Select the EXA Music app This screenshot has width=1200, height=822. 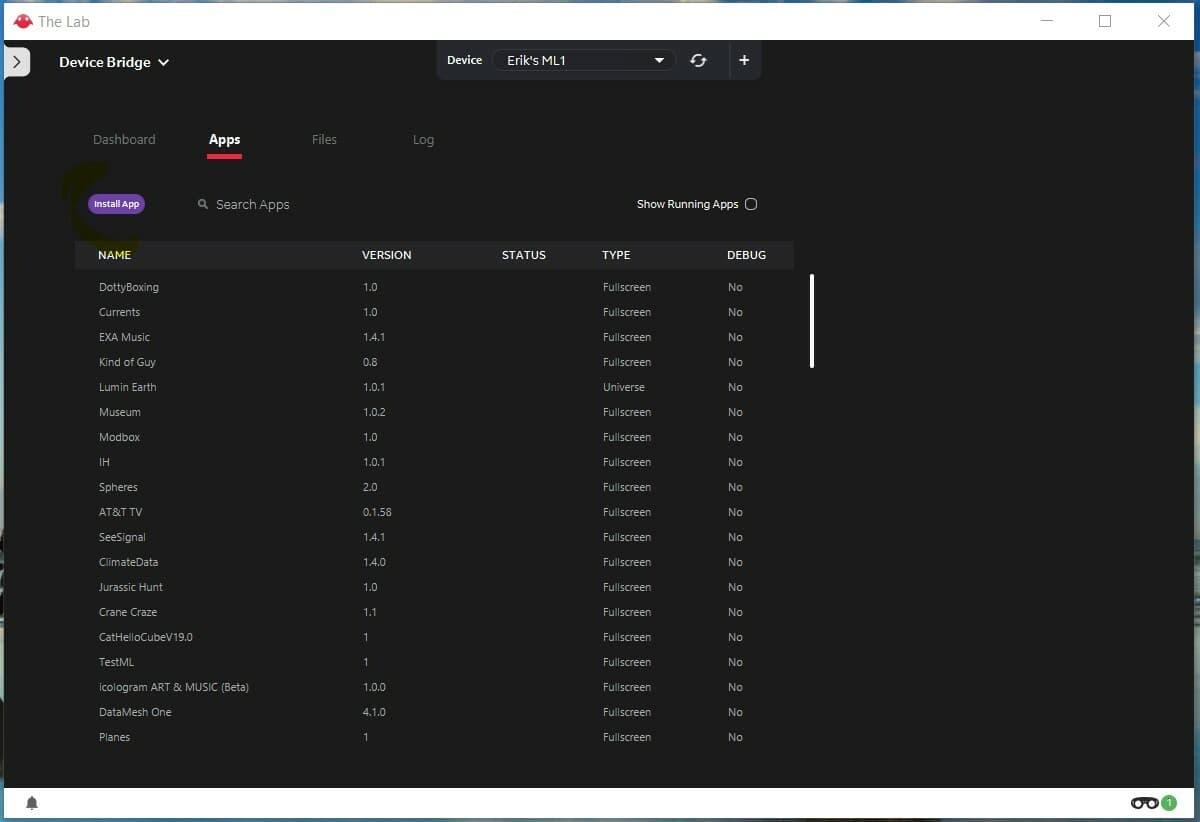pos(434,337)
